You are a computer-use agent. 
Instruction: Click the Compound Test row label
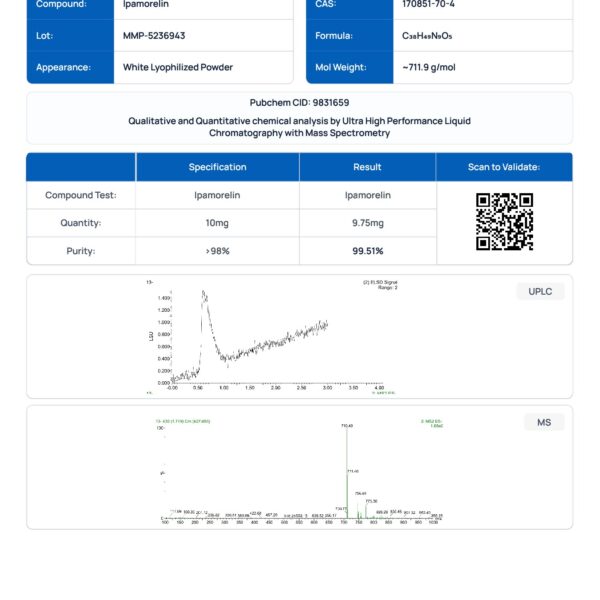[x=81, y=195]
